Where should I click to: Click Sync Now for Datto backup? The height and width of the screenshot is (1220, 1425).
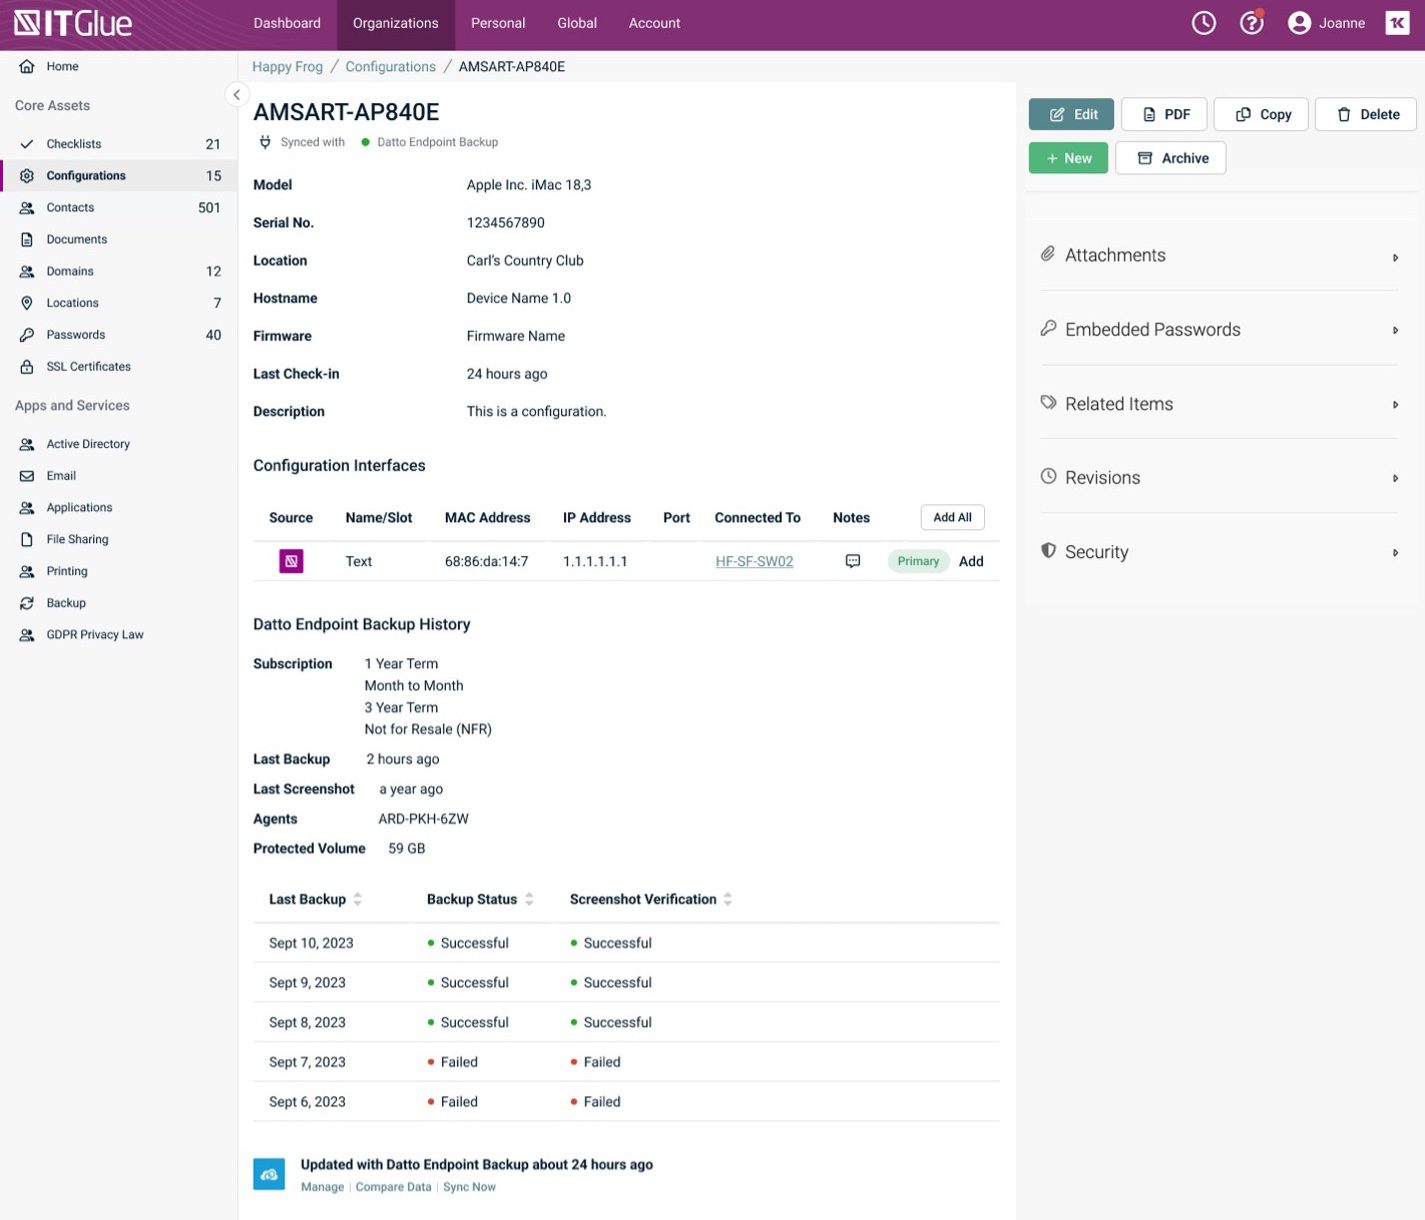(x=469, y=1186)
